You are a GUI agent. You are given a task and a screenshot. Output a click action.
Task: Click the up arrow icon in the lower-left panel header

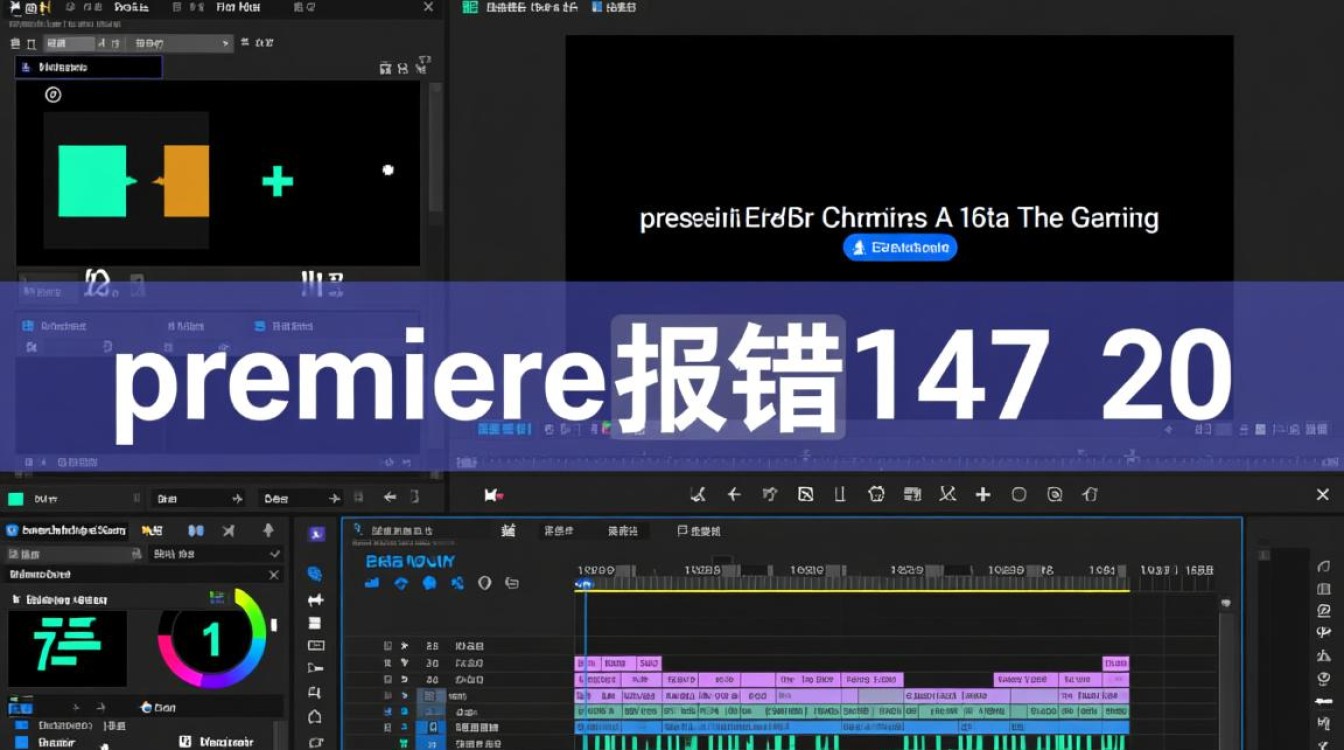click(268, 530)
